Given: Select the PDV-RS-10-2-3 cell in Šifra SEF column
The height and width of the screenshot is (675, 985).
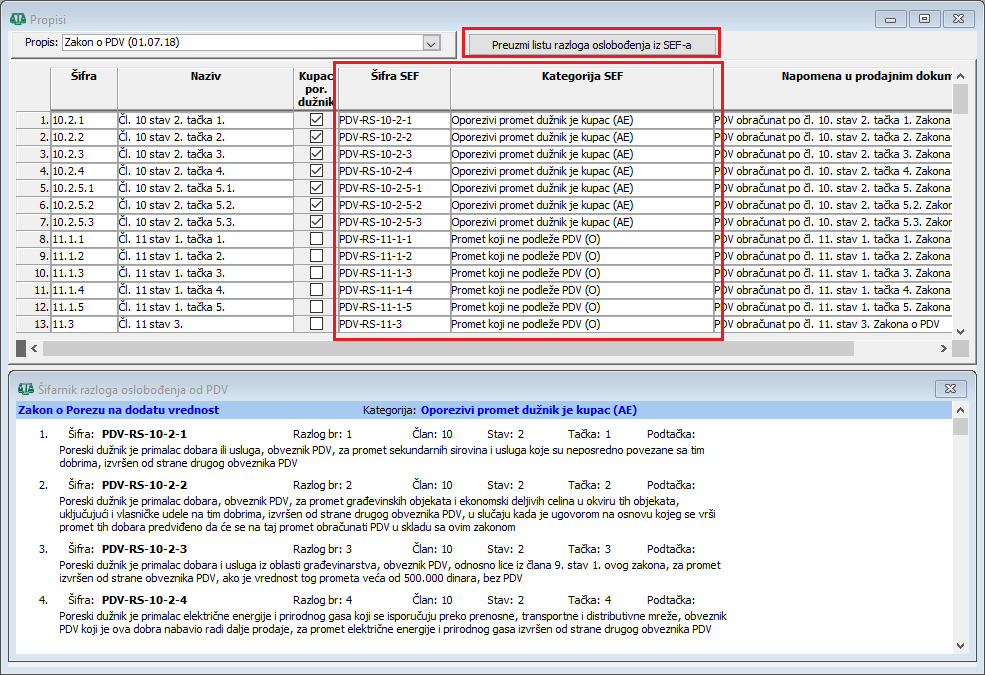Looking at the screenshot, I should [394, 154].
